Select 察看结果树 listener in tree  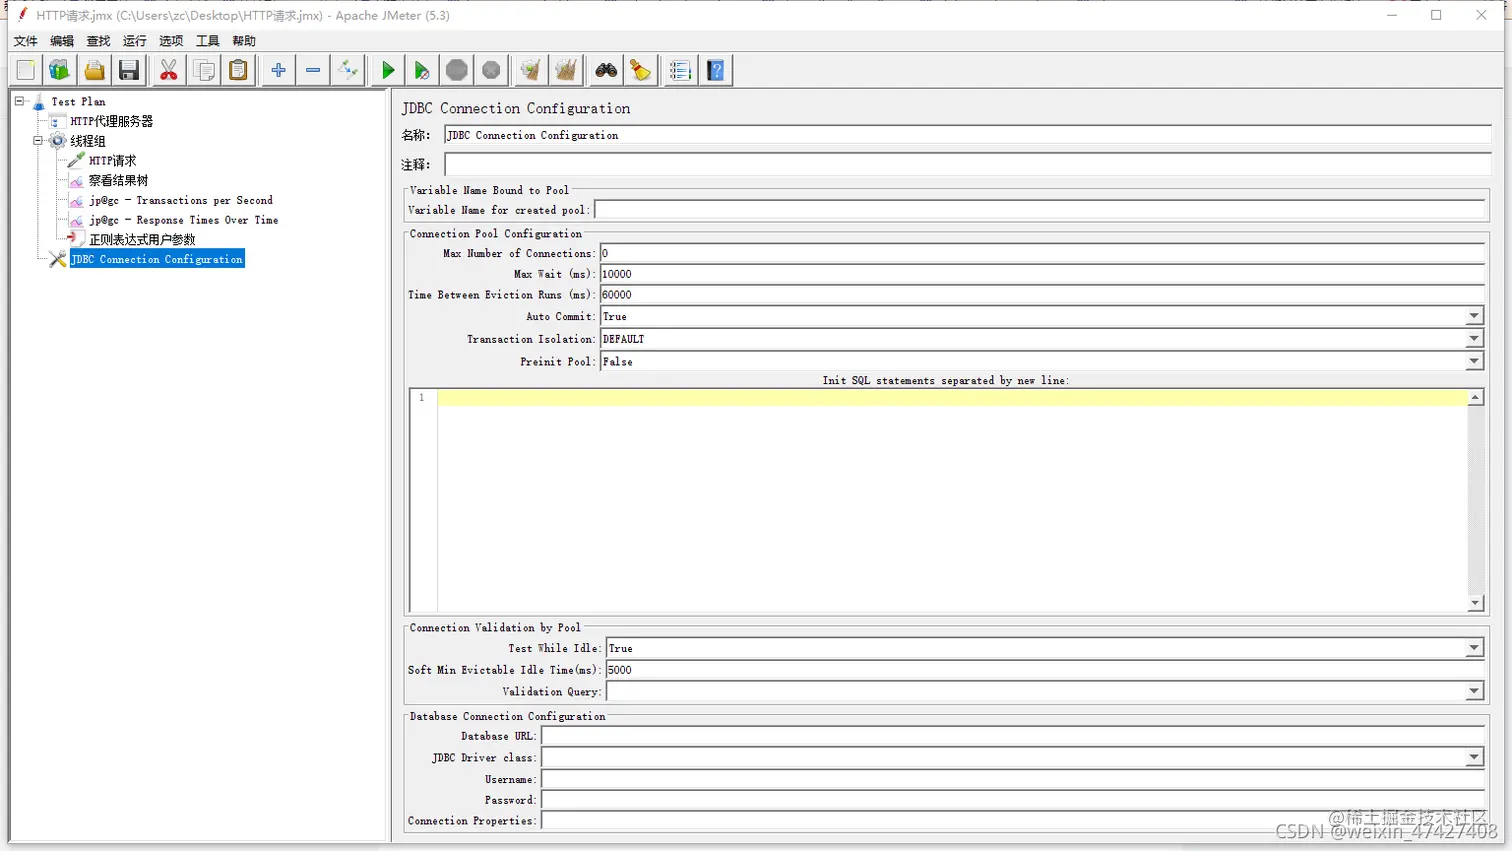tap(118, 181)
